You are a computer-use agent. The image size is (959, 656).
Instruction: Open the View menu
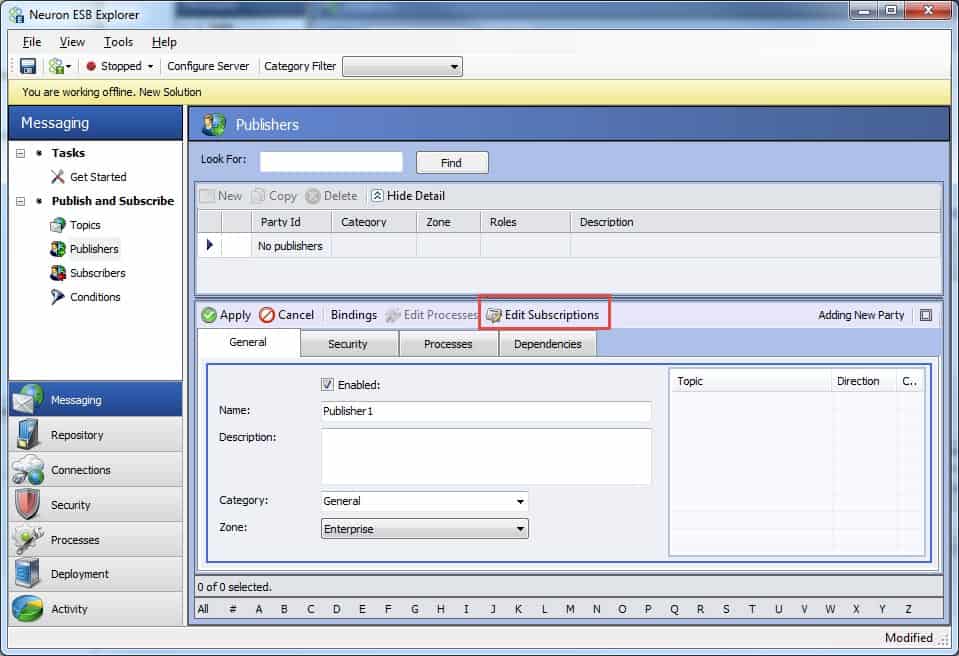pyautogui.click(x=72, y=42)
